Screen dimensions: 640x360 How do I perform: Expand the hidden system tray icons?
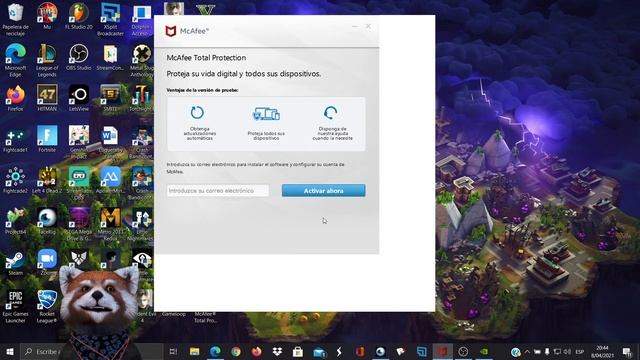(527, 351)
